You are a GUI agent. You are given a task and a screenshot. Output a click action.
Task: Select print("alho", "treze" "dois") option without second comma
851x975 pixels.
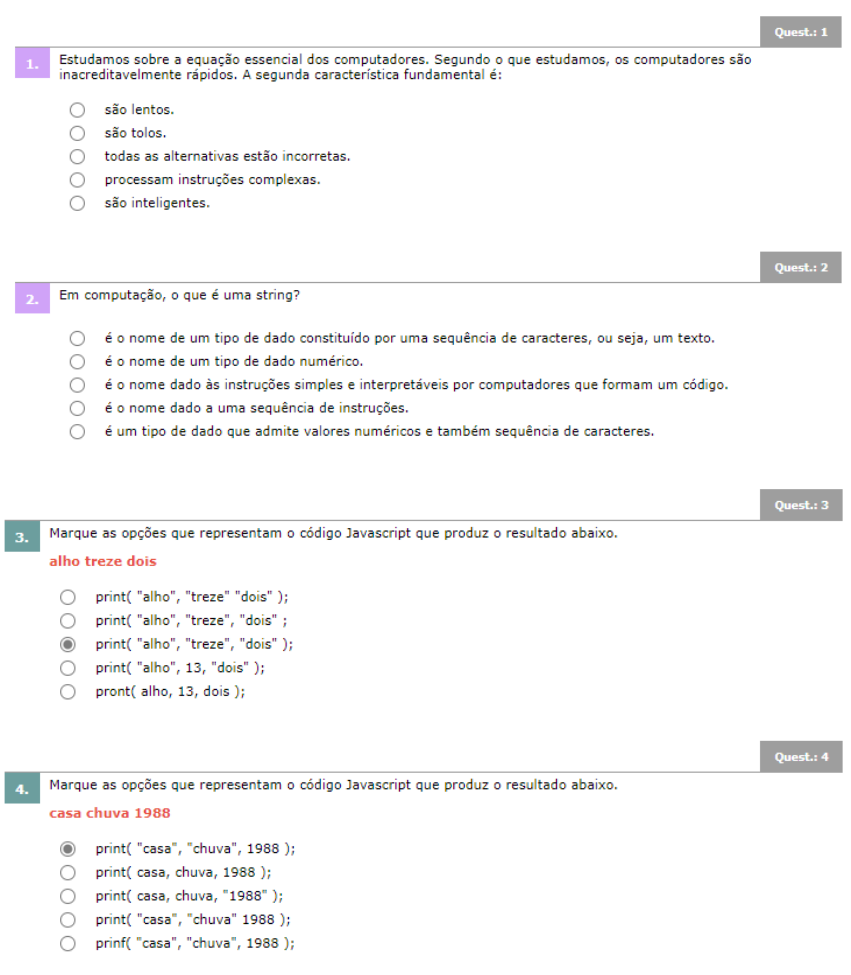pos(68,597)
